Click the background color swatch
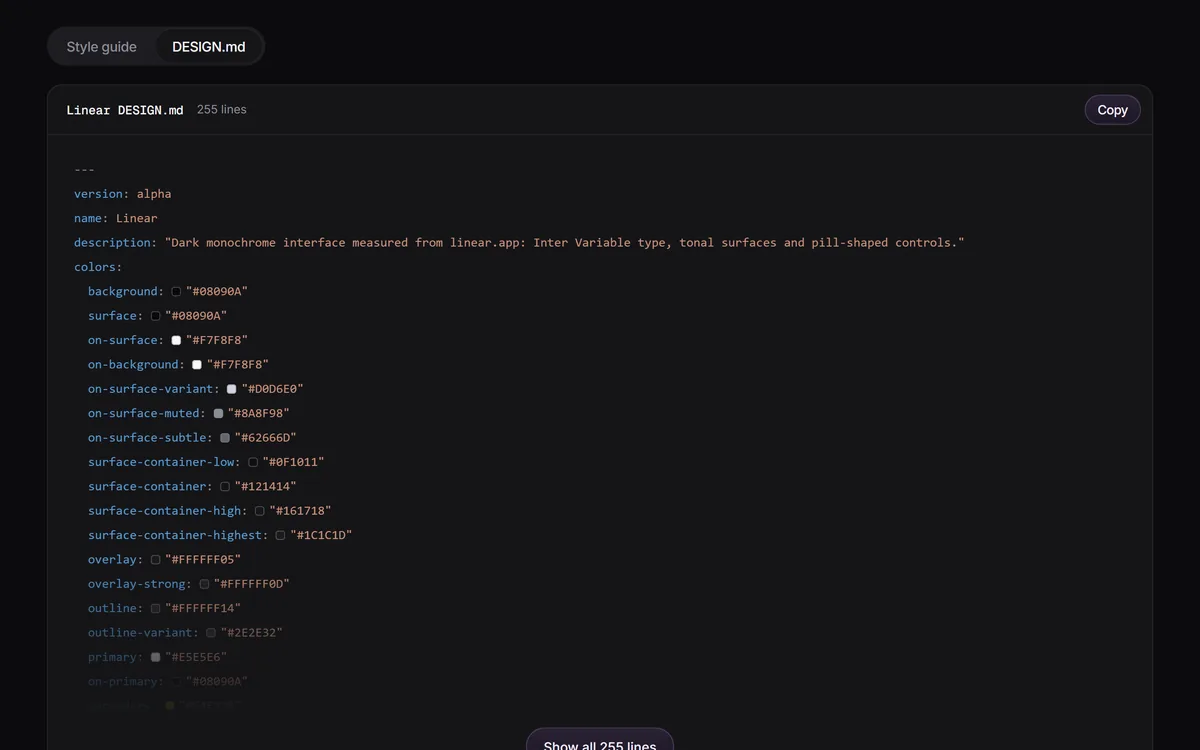This screenshot has width=1200, height=750. (x=176, y=292)
